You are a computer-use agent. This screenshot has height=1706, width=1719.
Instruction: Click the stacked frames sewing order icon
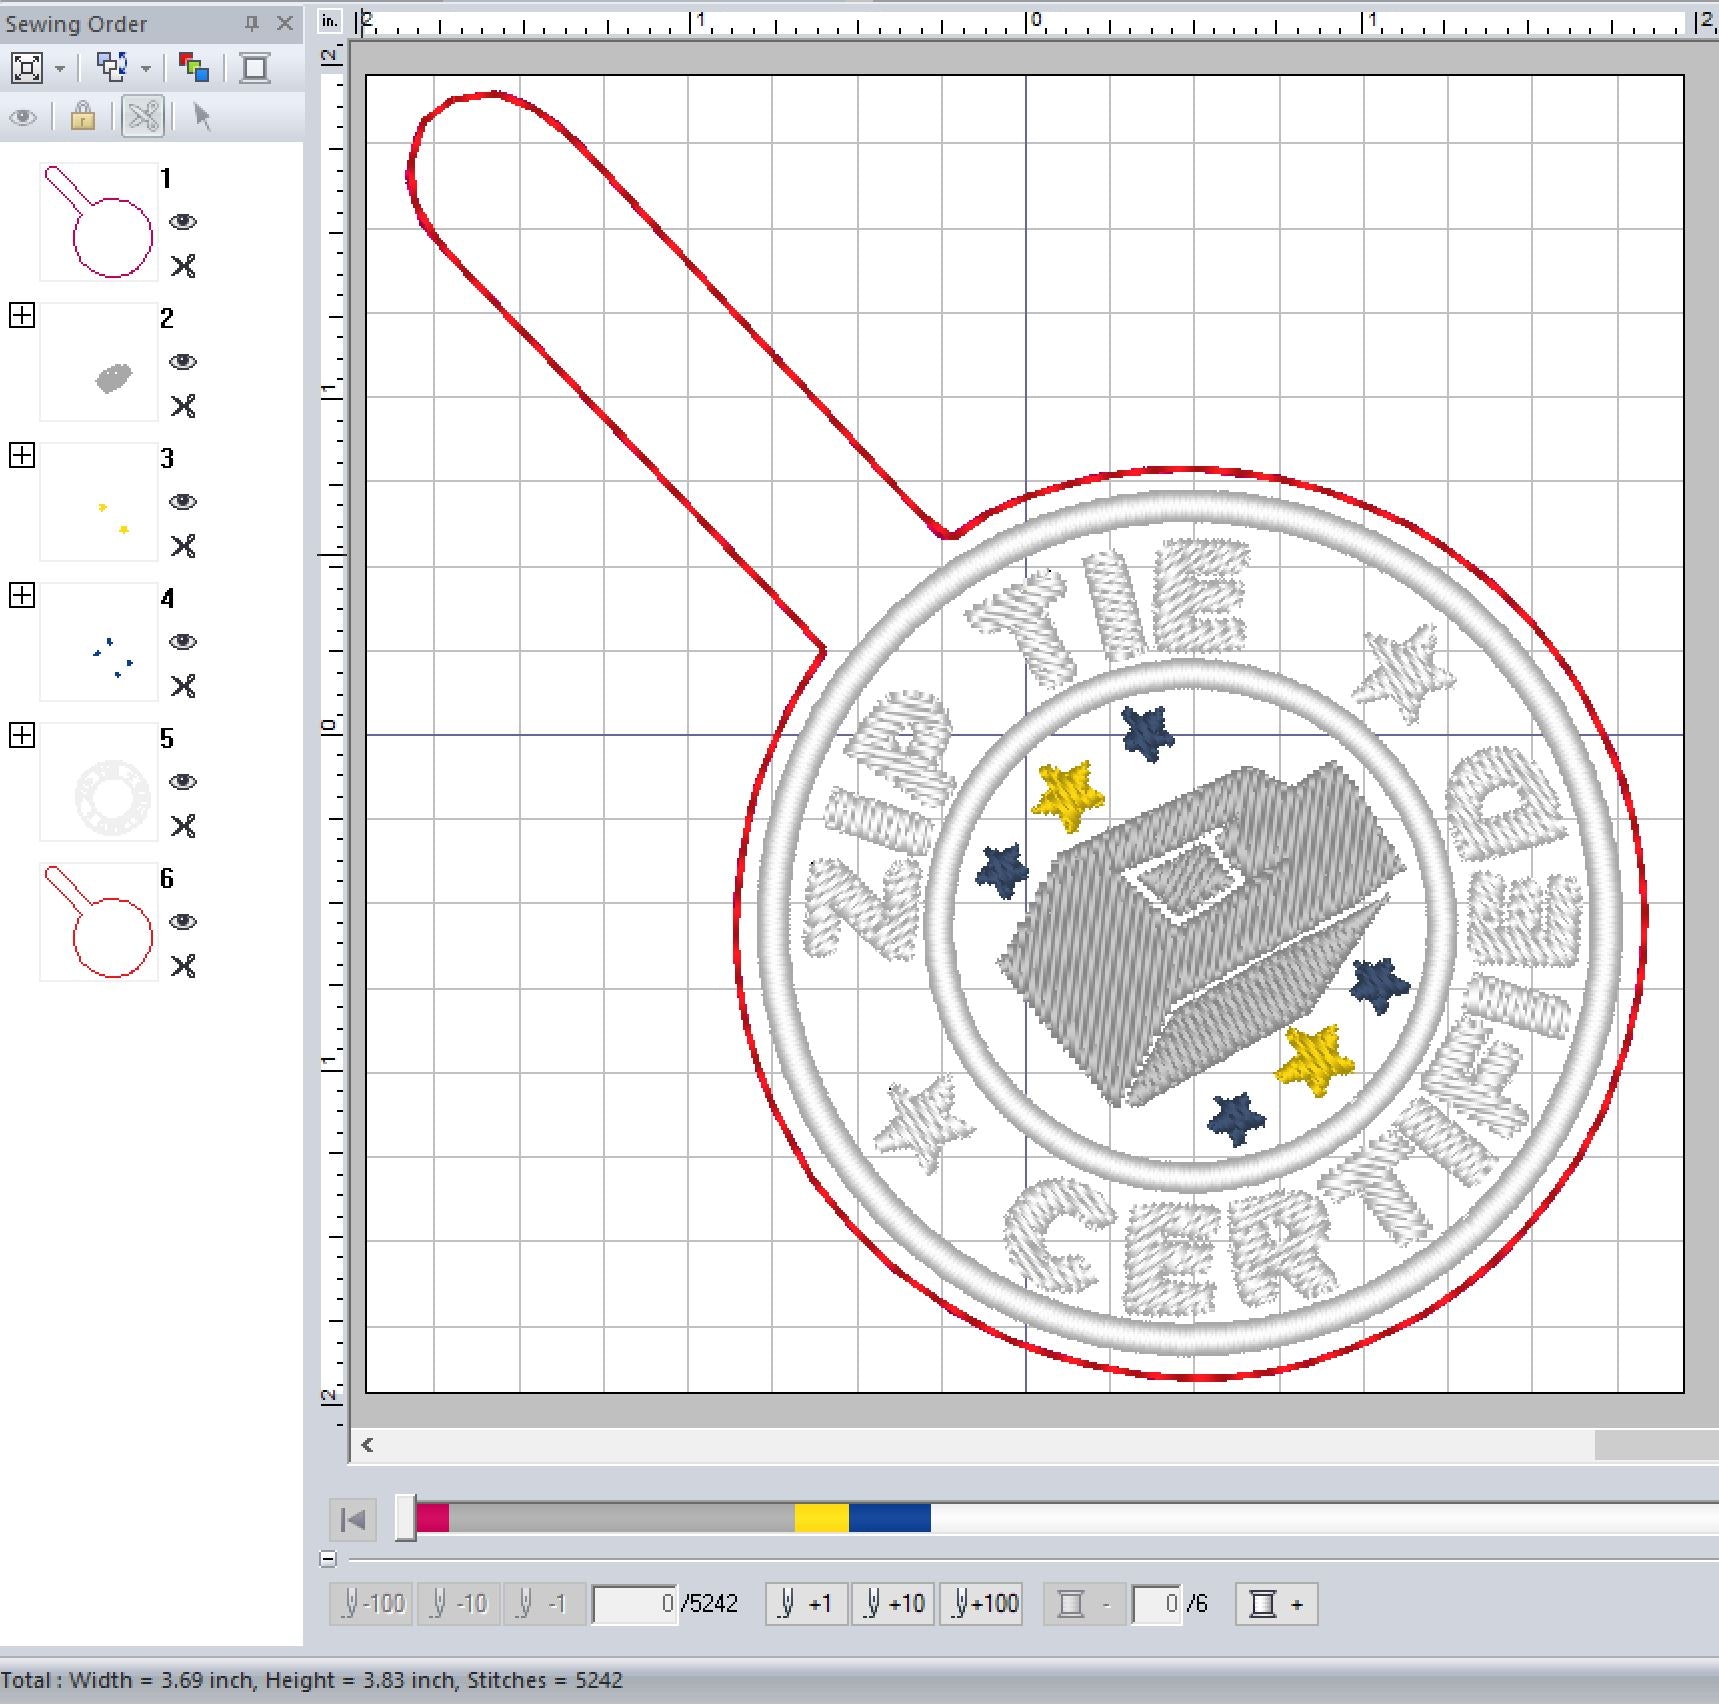[x=111, y=68]
